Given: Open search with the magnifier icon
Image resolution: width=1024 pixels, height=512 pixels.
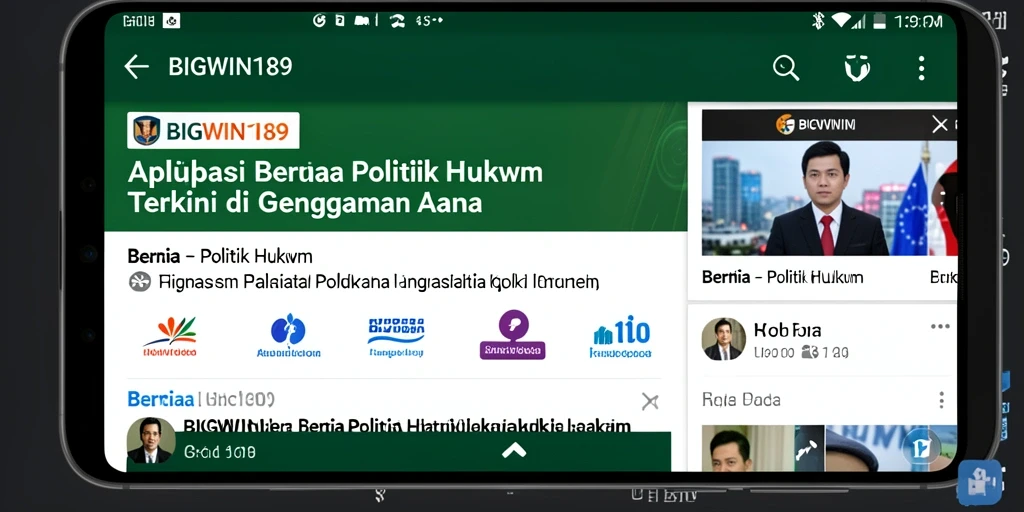Looking at the screenshot, I should [786, 67].
